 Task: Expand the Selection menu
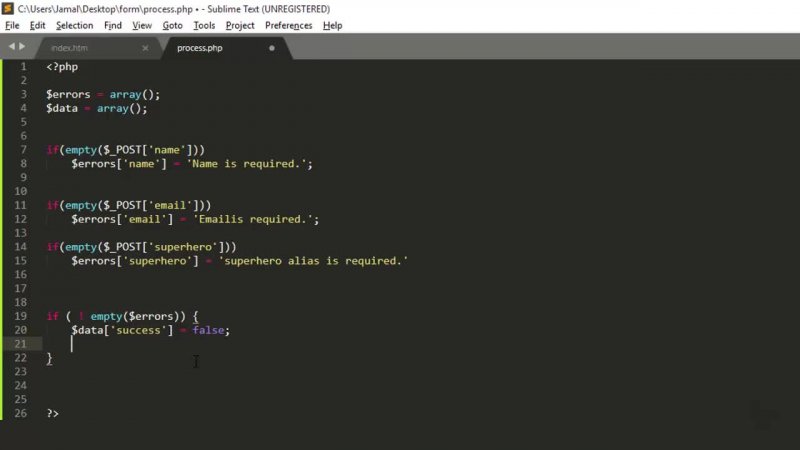(x=74, y=25)
